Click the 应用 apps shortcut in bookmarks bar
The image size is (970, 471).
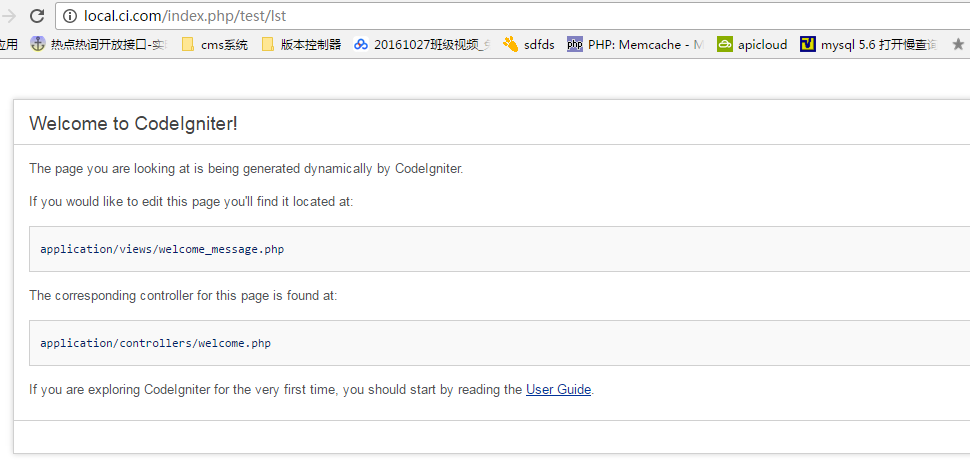coord(8,44)
